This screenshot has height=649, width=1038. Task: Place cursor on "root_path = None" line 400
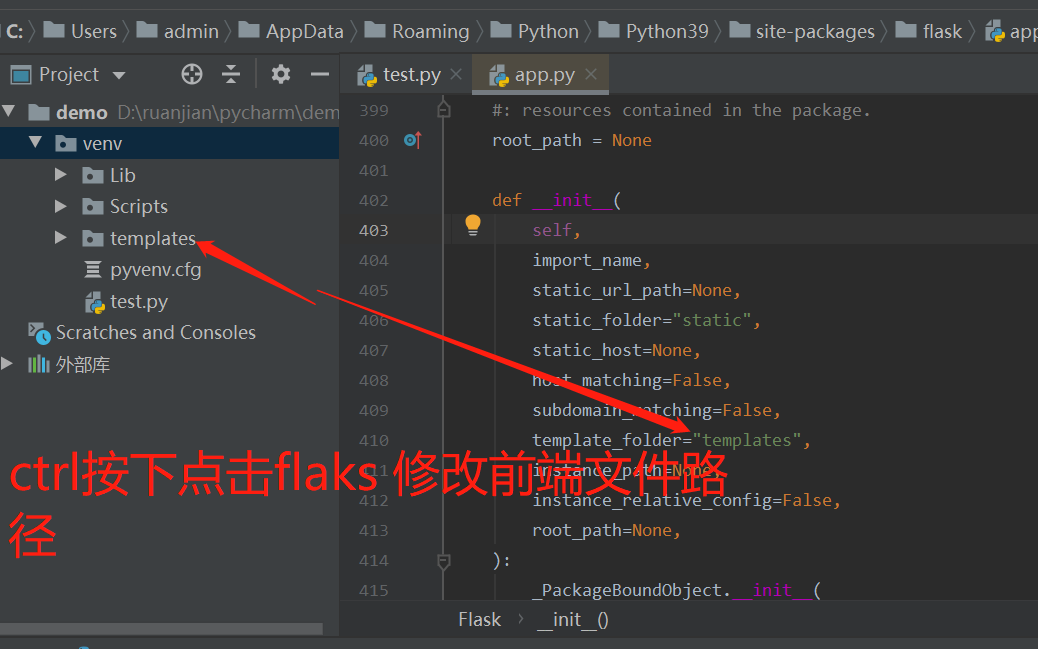tap(572, 140)
